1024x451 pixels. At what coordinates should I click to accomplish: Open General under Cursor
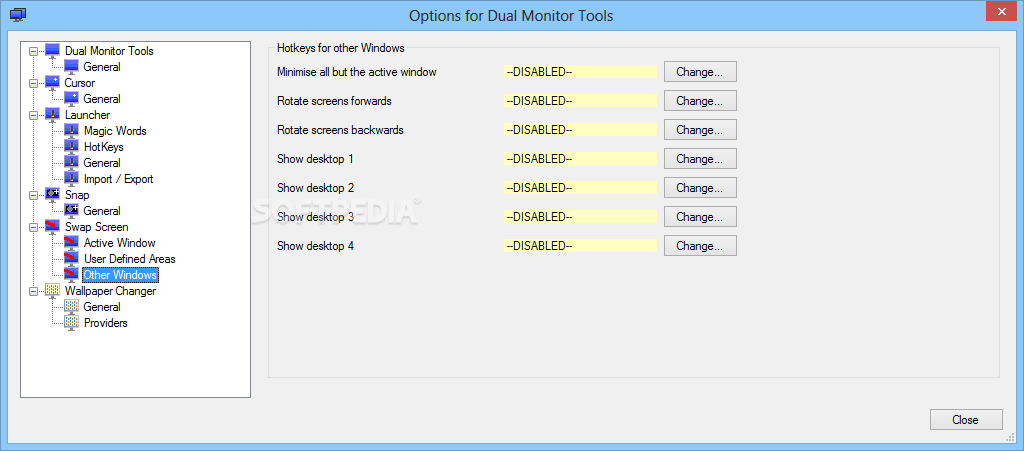click(102, 99)
